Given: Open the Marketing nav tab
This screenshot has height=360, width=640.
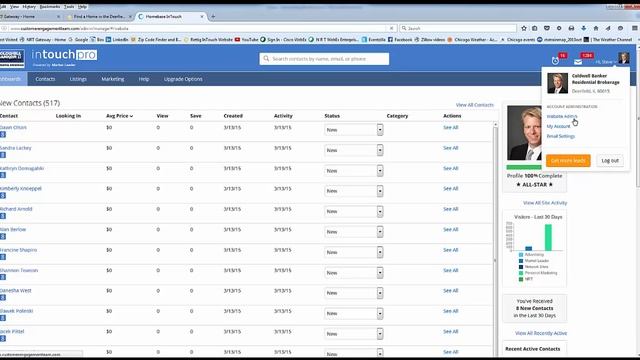Looking at the screenshot, I should tap(113, 79).
